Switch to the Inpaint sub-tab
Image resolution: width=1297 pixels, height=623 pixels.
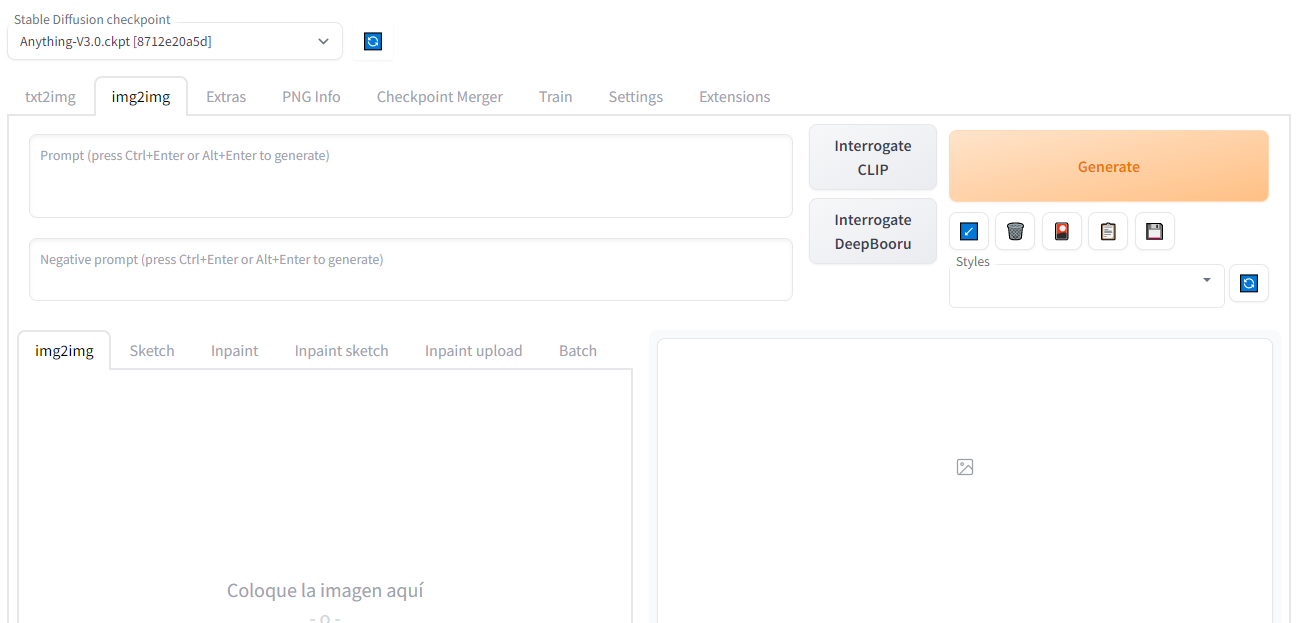pyautogui.click(x=235, y=351)
